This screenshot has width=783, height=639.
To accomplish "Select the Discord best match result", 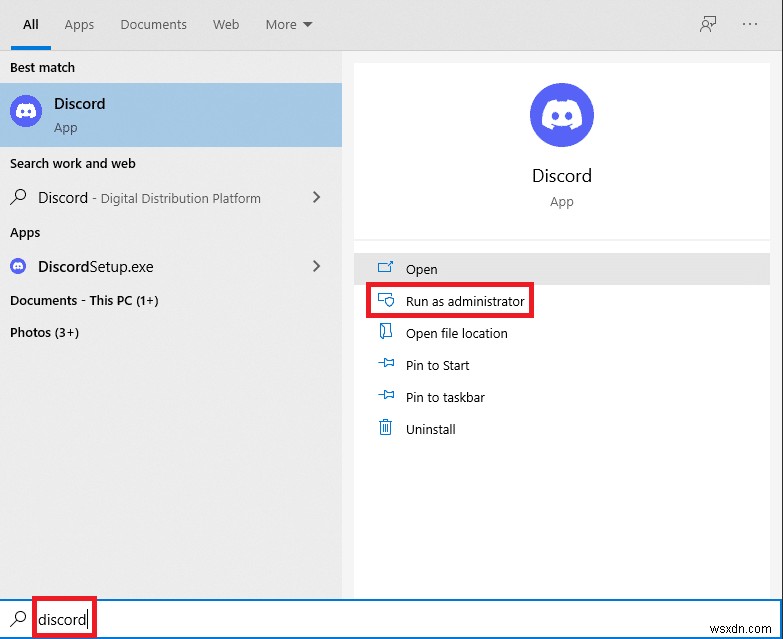I will pos(171,115).
